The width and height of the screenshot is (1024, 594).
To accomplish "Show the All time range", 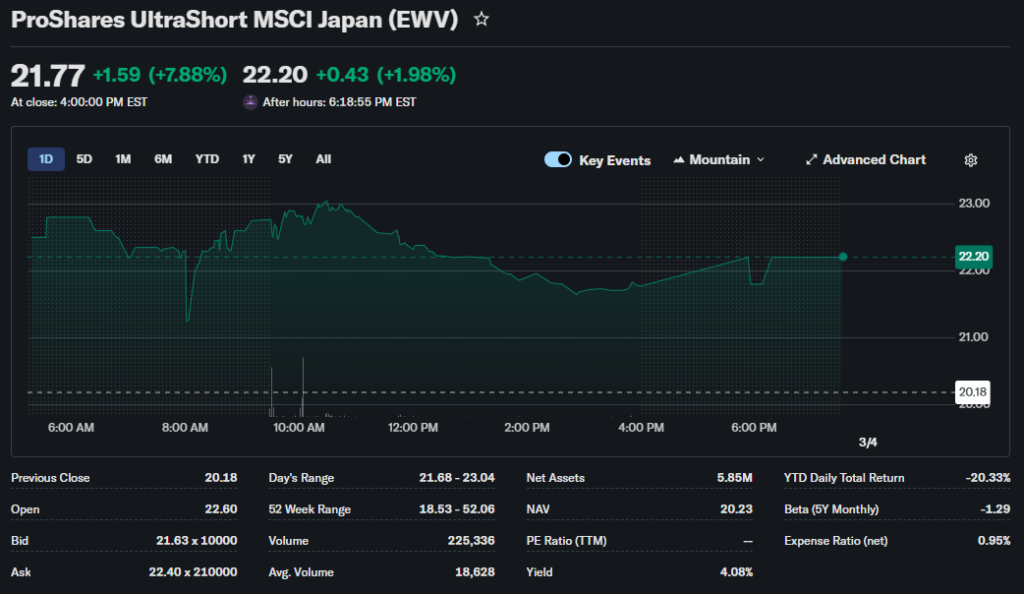I will [323, 159].
